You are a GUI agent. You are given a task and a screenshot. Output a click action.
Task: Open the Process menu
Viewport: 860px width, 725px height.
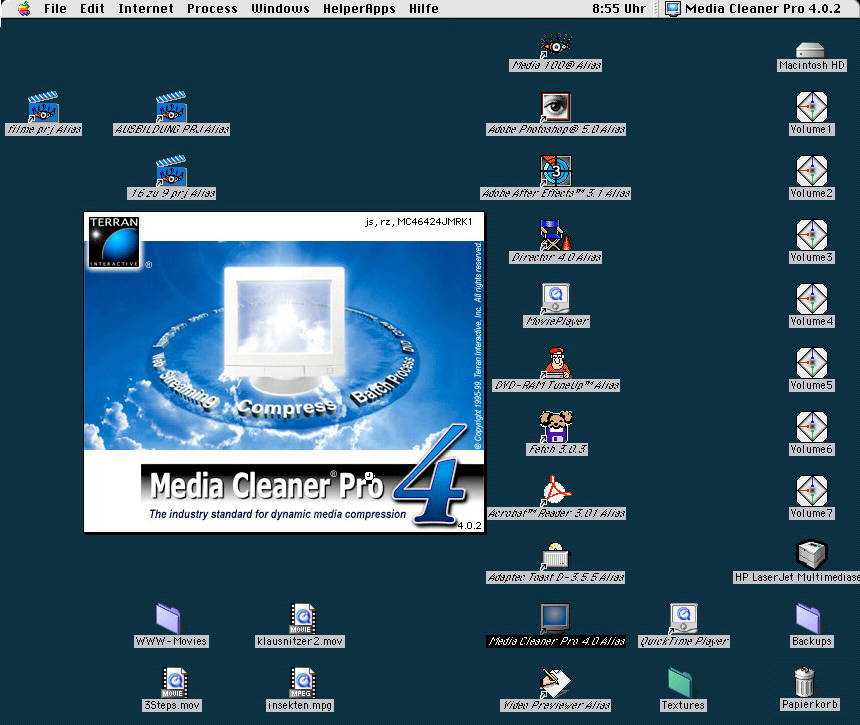point(212,9)
